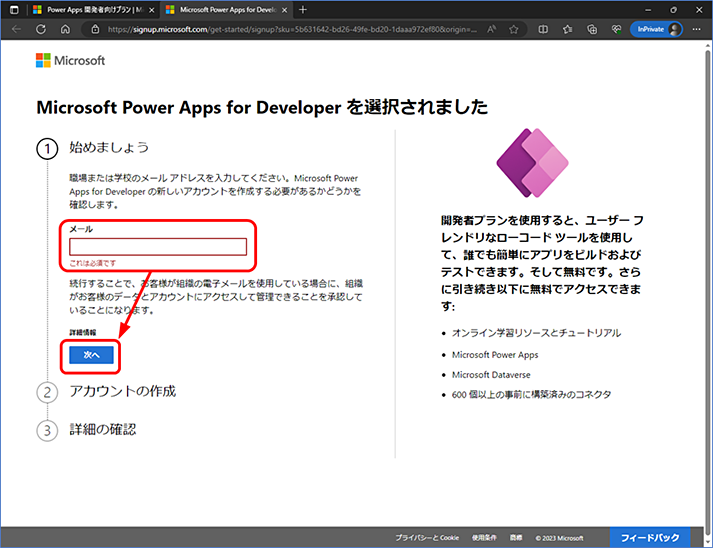The width and height of the screenshot is (713, 548).
Task: Click the メール input field
Action: tap(158, 246)
